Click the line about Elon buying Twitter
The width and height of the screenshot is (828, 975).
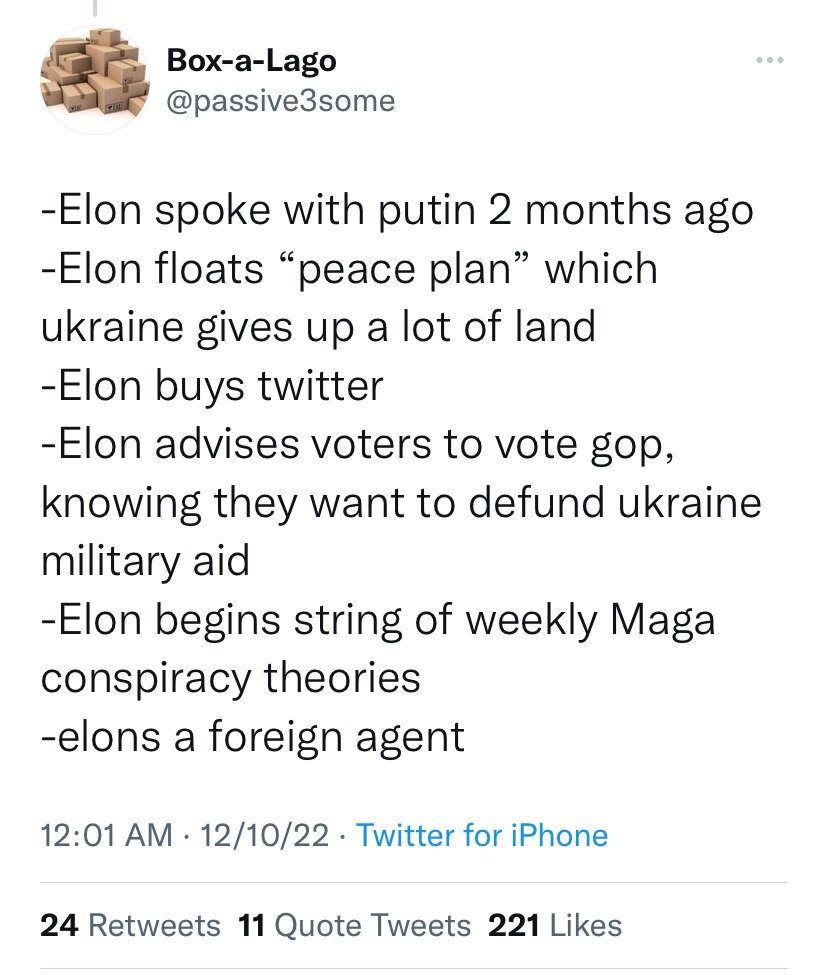coord(212,385)
